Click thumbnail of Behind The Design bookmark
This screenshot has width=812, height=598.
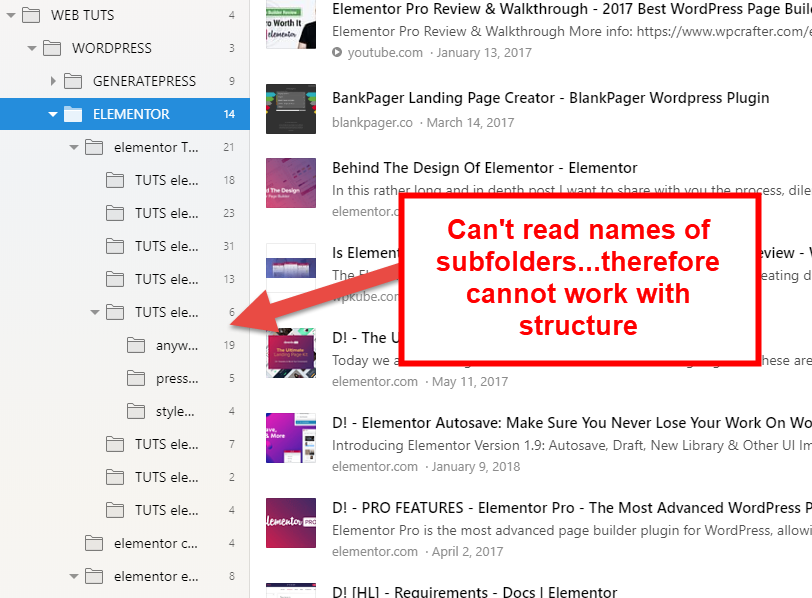click(291, 183)
